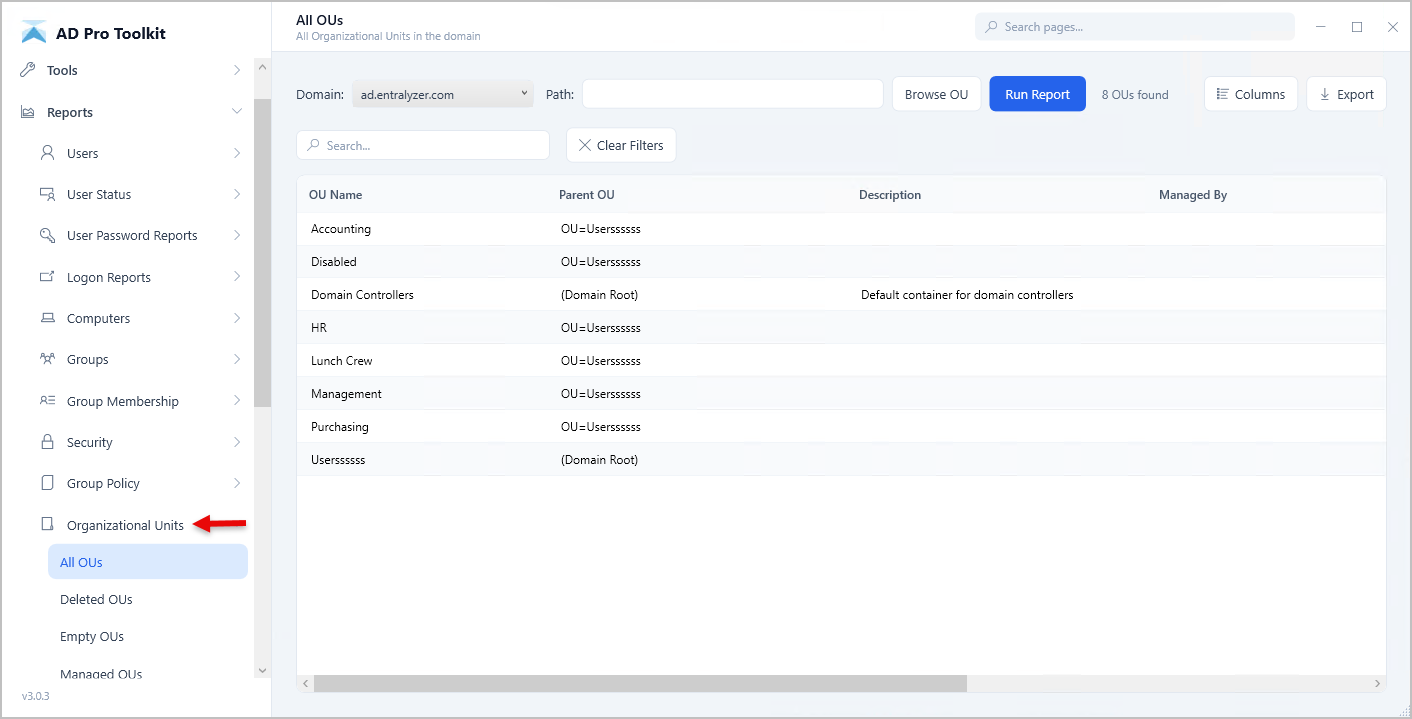The image size is (1412, 719).
Task: Expand the Logon Reports chevron
Action: 237,277
